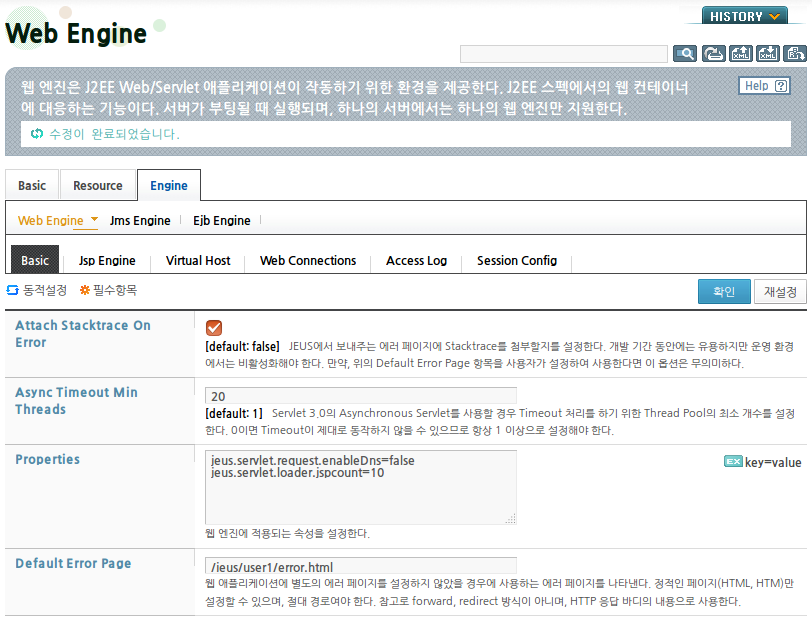Screen dimensions: 812x621
Task: Switch to the Resource tab
Action: coord(98,185)
